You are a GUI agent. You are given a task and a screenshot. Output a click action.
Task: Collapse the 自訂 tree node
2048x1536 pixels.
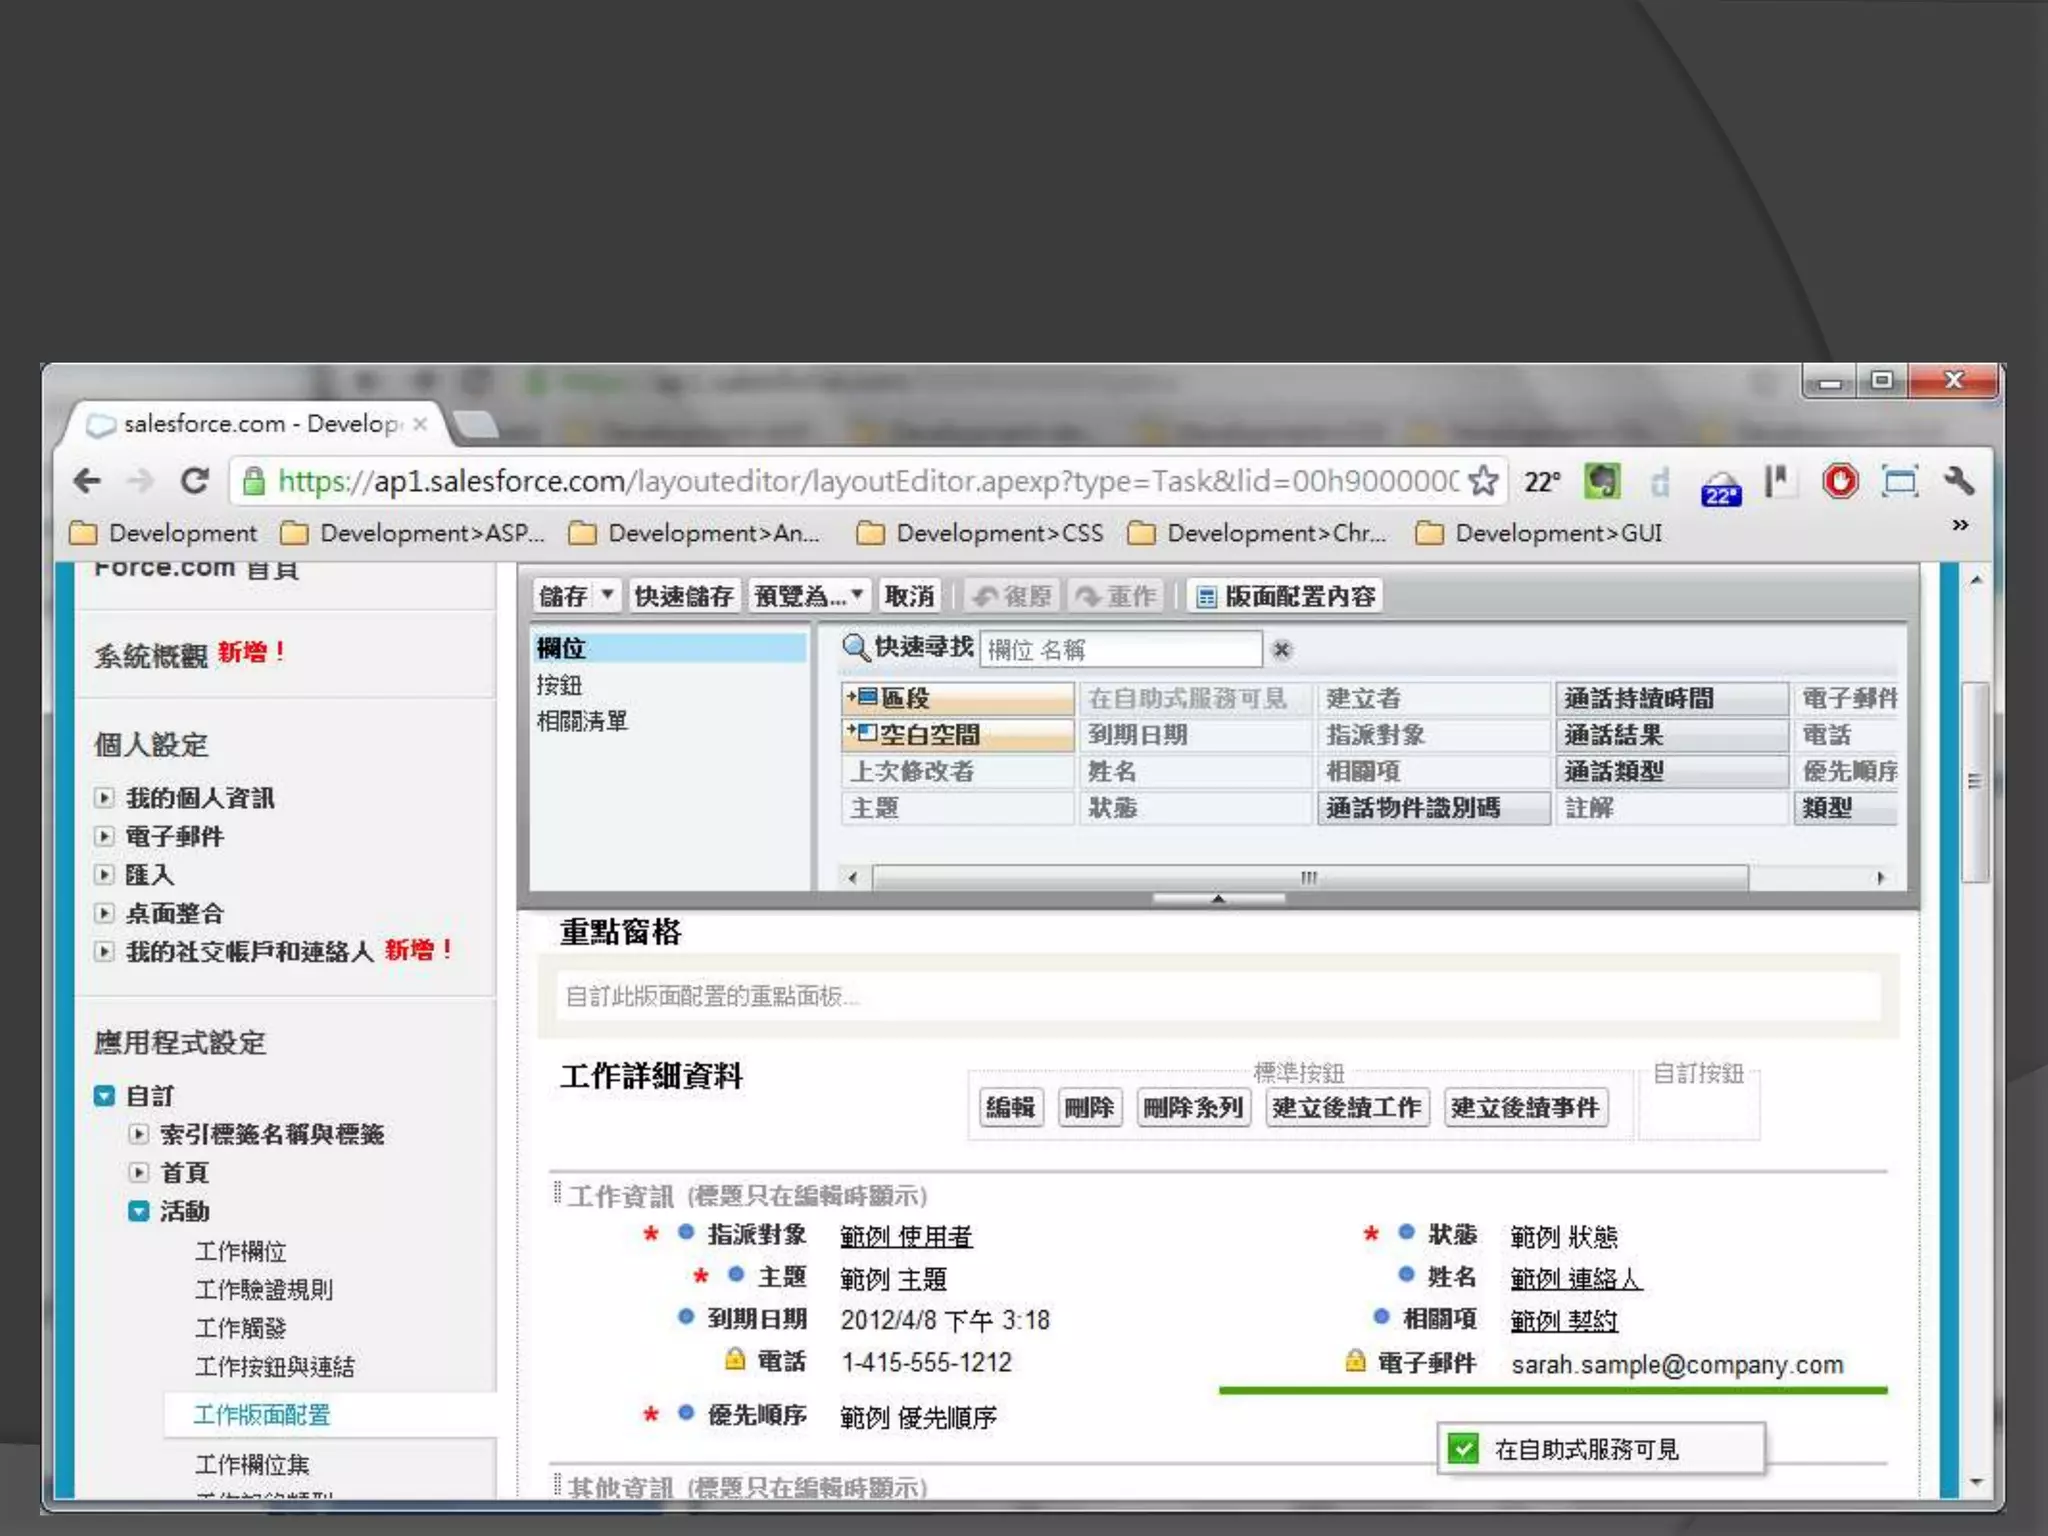click(104, 1096)
